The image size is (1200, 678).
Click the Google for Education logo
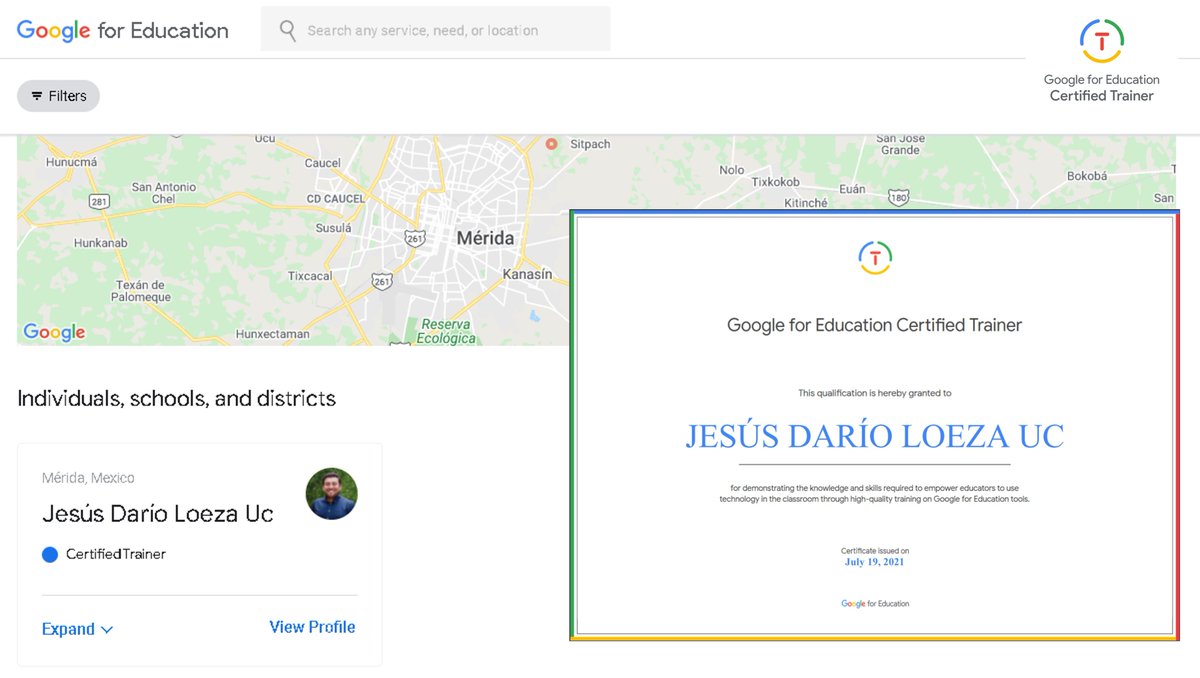pyautogui.click(x=123, y=30)
